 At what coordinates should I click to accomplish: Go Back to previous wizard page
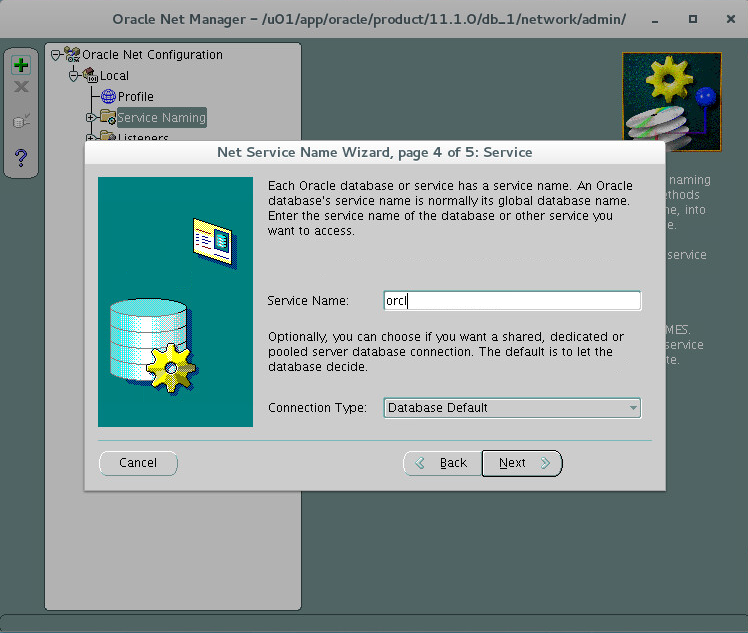pyautogui.click(x=442, y=463)
